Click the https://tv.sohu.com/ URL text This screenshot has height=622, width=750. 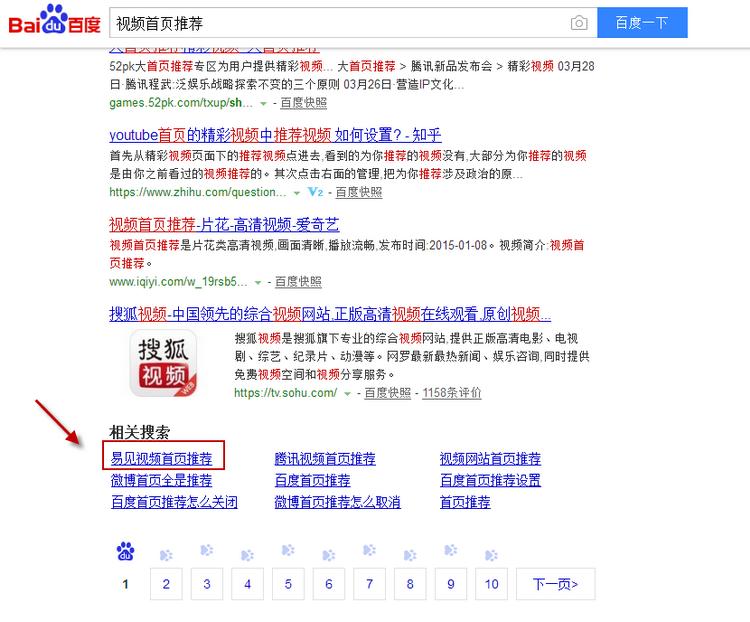tap(286, 393)
